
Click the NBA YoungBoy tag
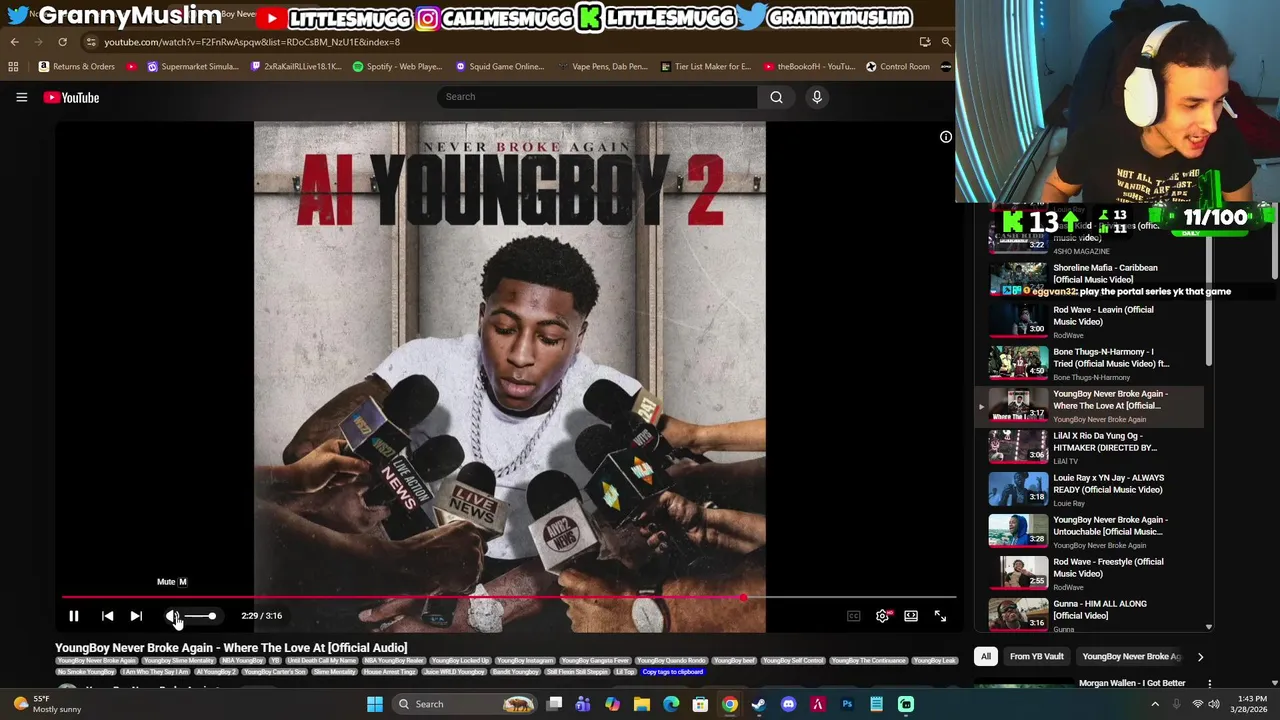click(243, 661)
